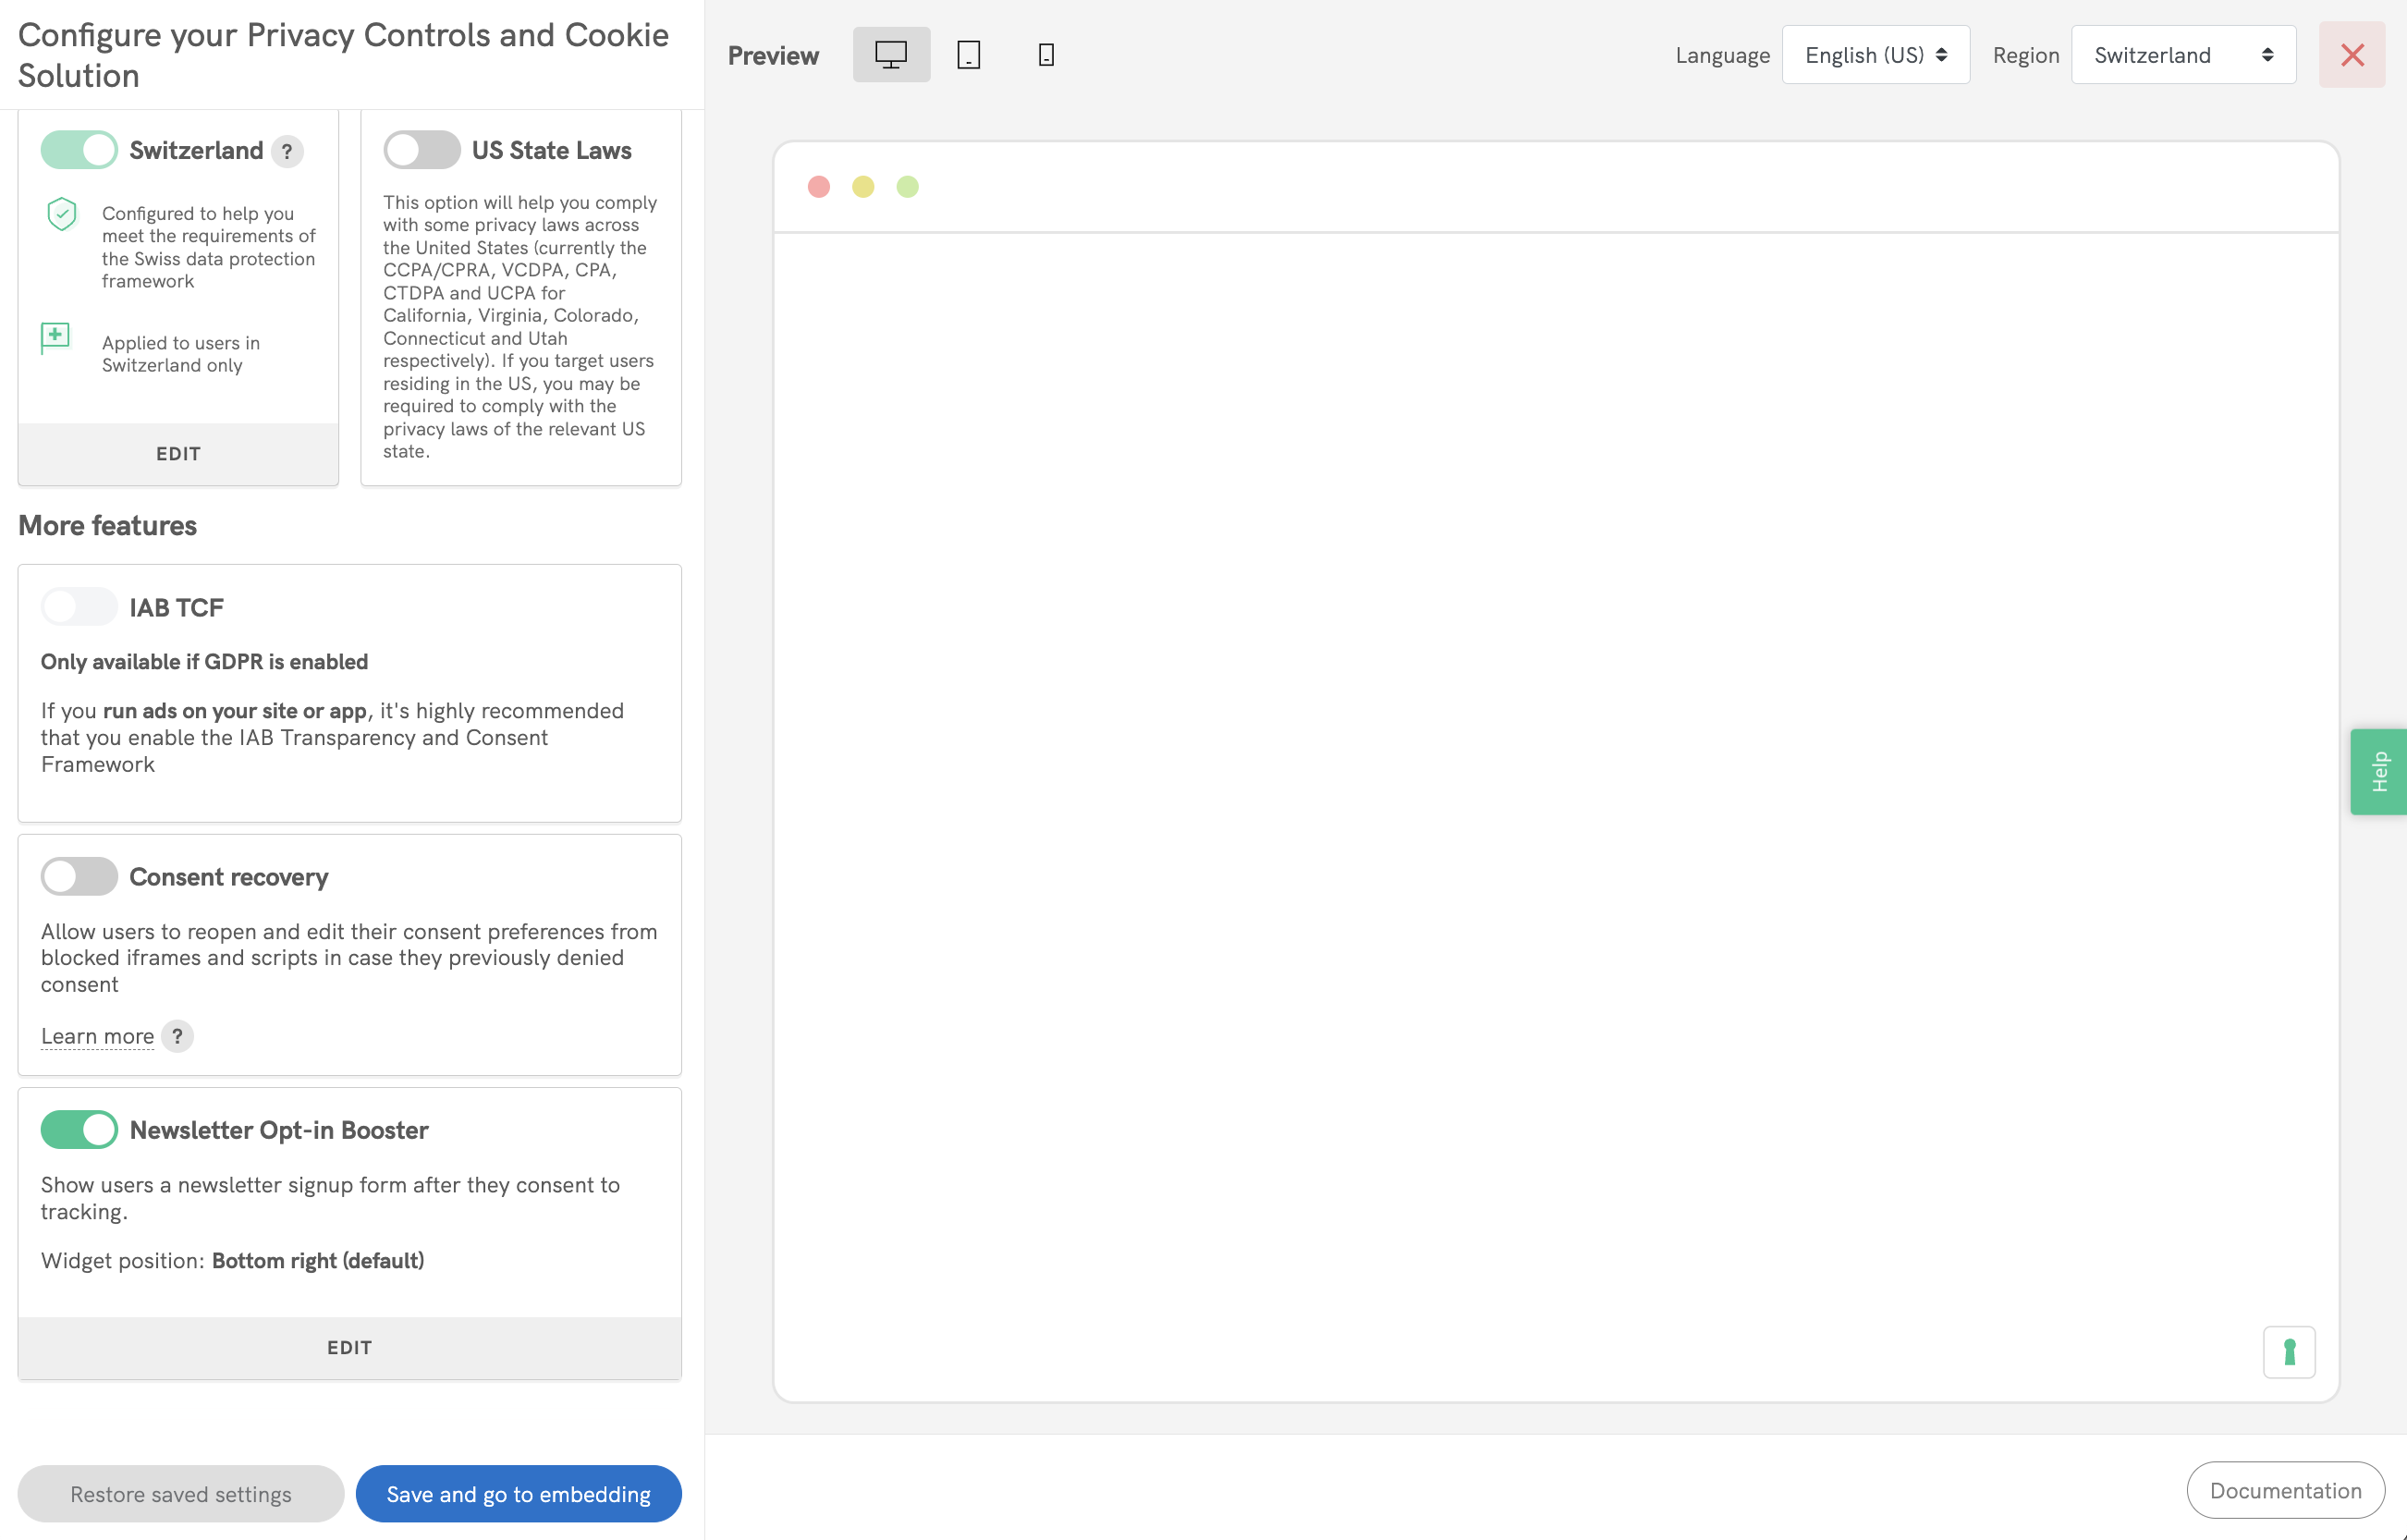This screenshot has width=2407, height=1540.
Task: Click EDIT under Newsletter Opt-in Booster
Action: click(349, 1348)
